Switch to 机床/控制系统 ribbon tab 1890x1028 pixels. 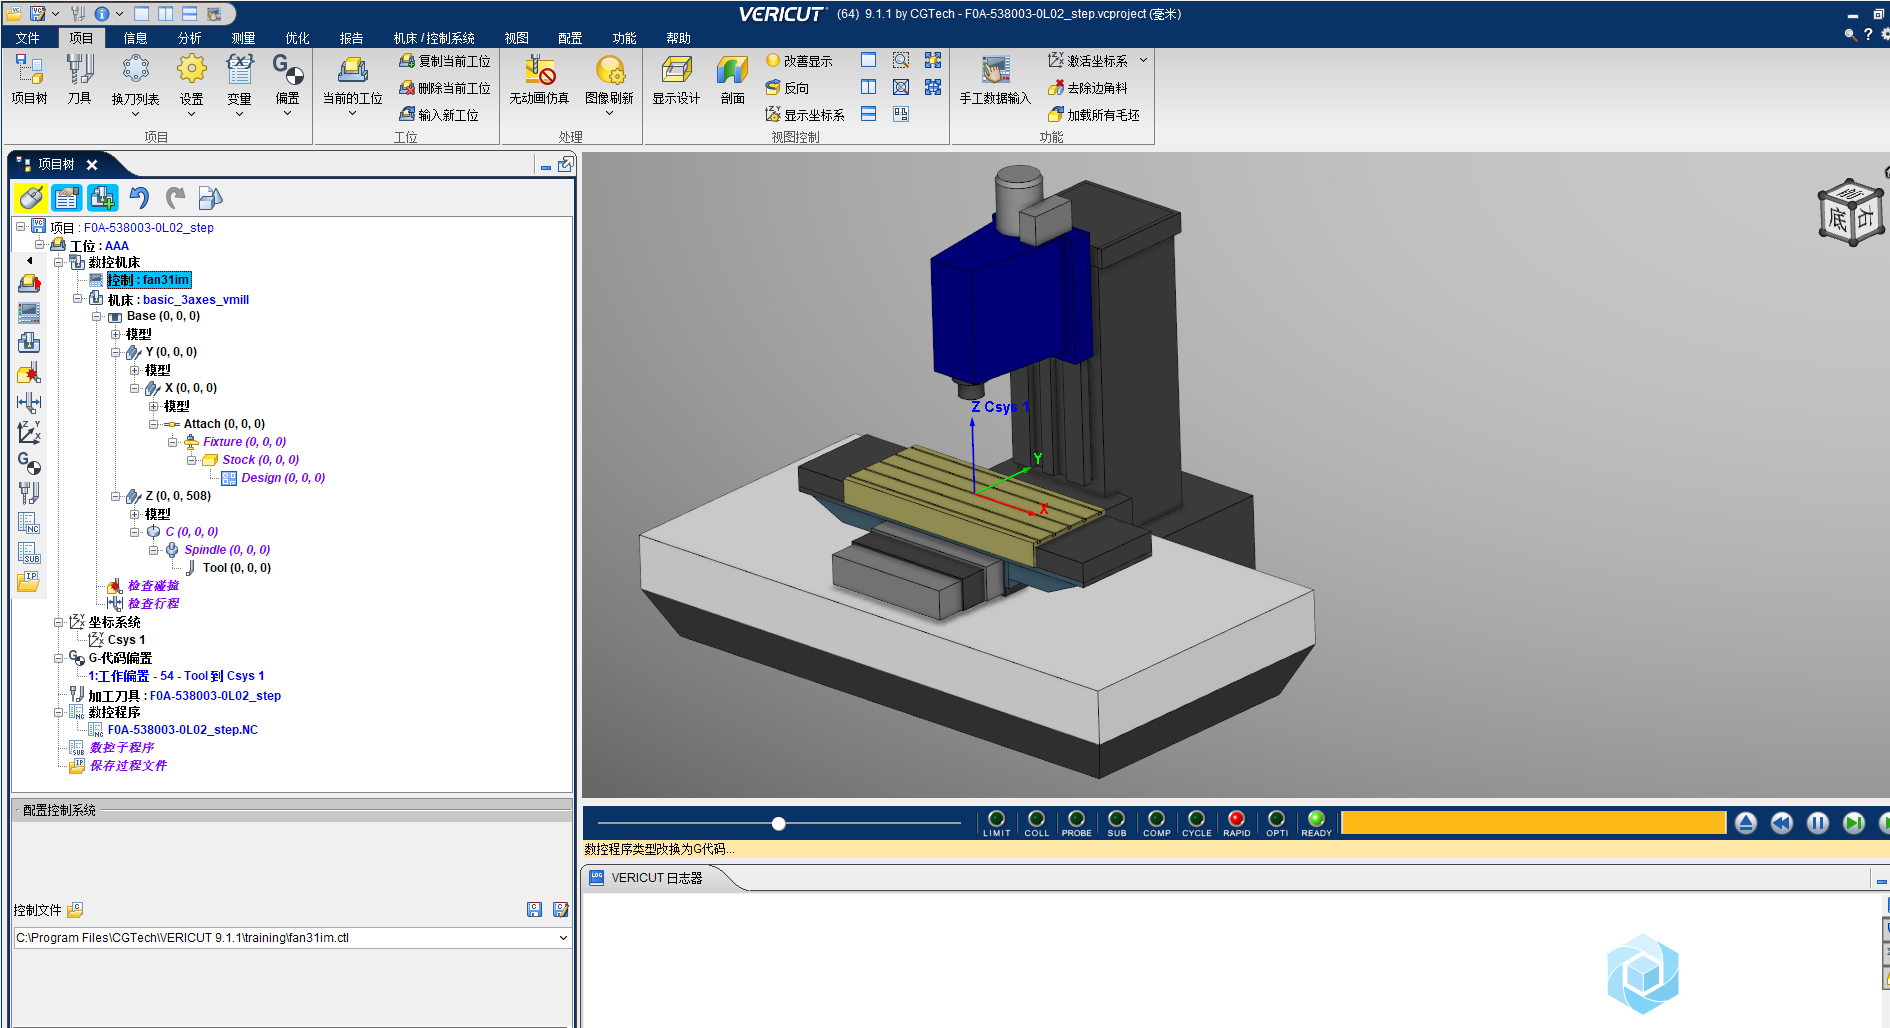(x=434, y=38)
